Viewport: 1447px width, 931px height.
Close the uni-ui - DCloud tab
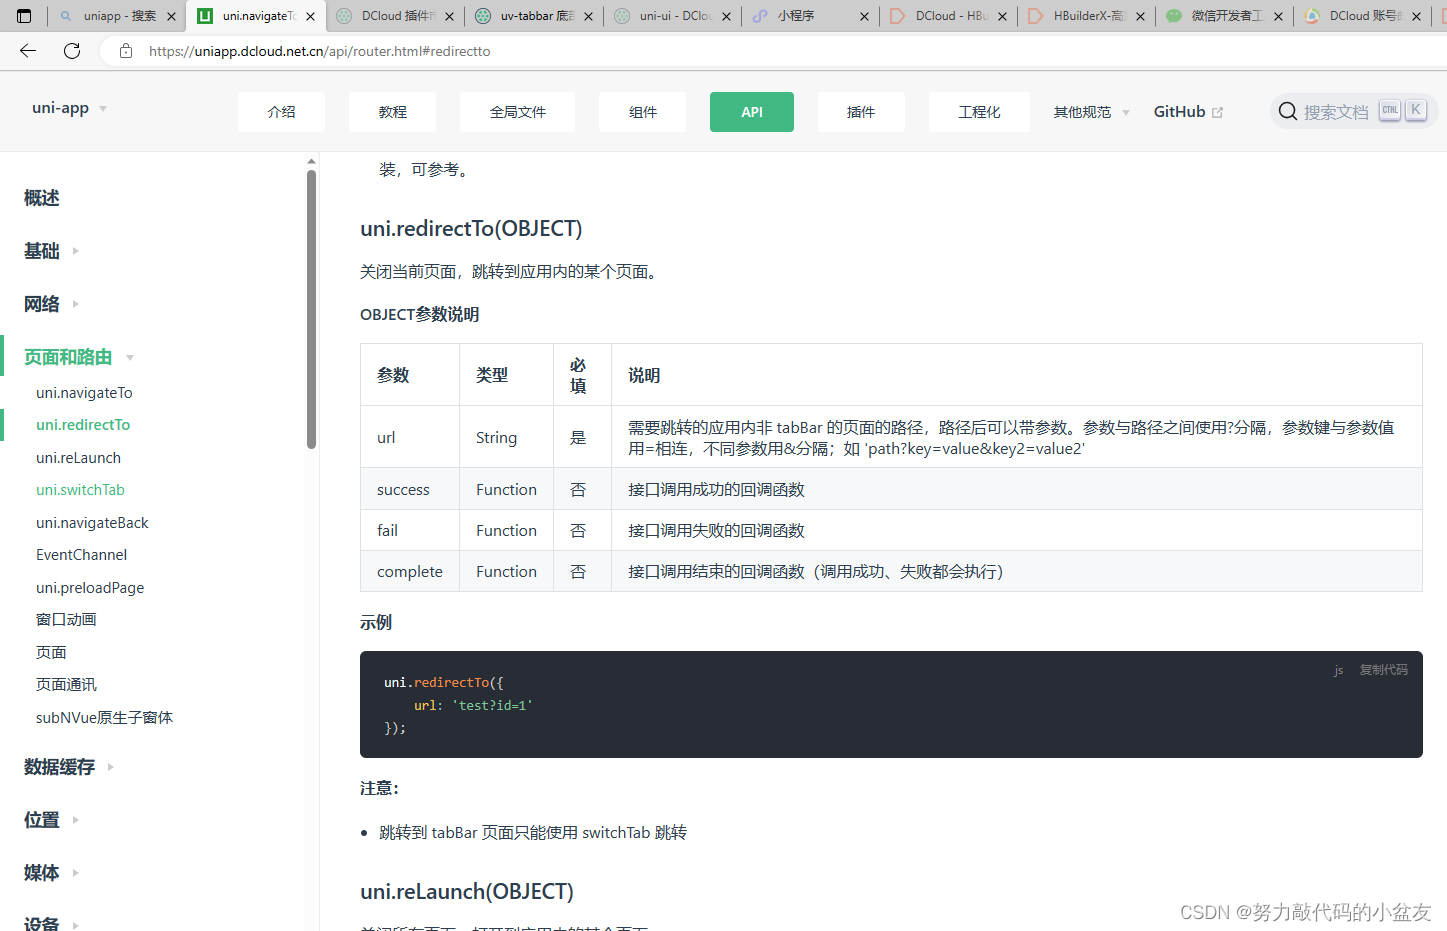(x=726, y=16)
